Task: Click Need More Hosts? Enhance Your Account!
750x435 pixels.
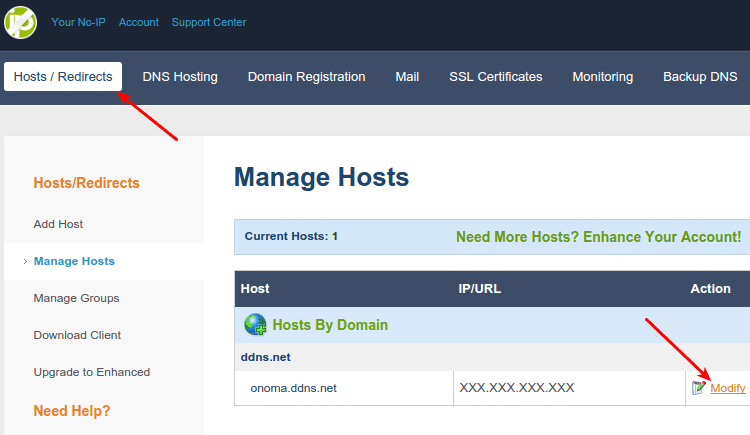Action: tap(598, 236)
